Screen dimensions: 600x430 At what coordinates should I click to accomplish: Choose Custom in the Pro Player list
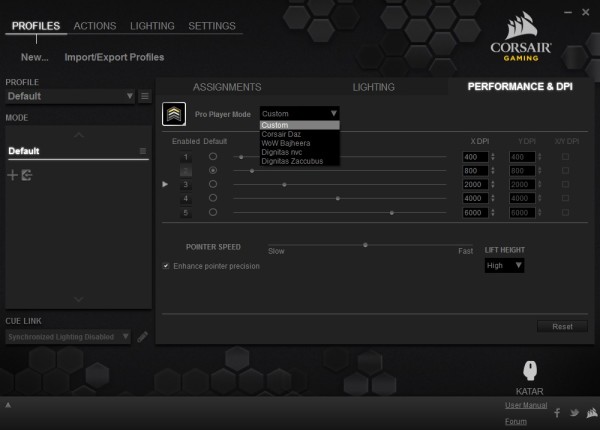pyautogui.click(x=300, y=125)
